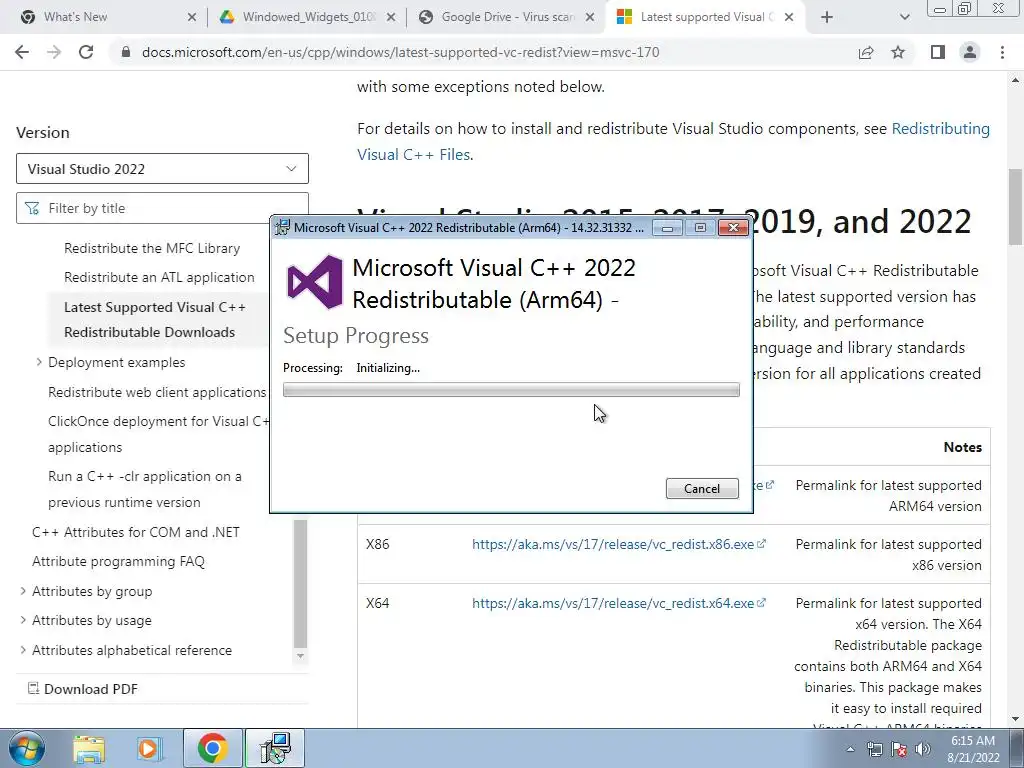Click the network tray icon
Screen dimensions: 1024x768
874,749
